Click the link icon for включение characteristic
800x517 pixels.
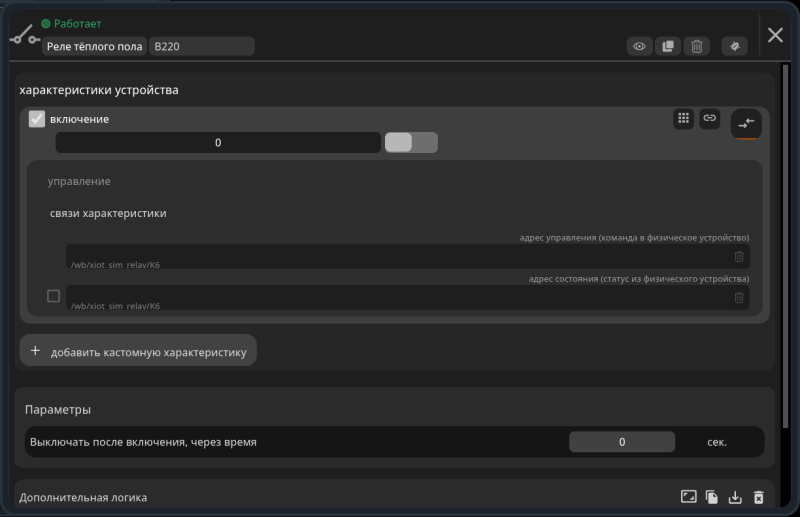[709, 118]
